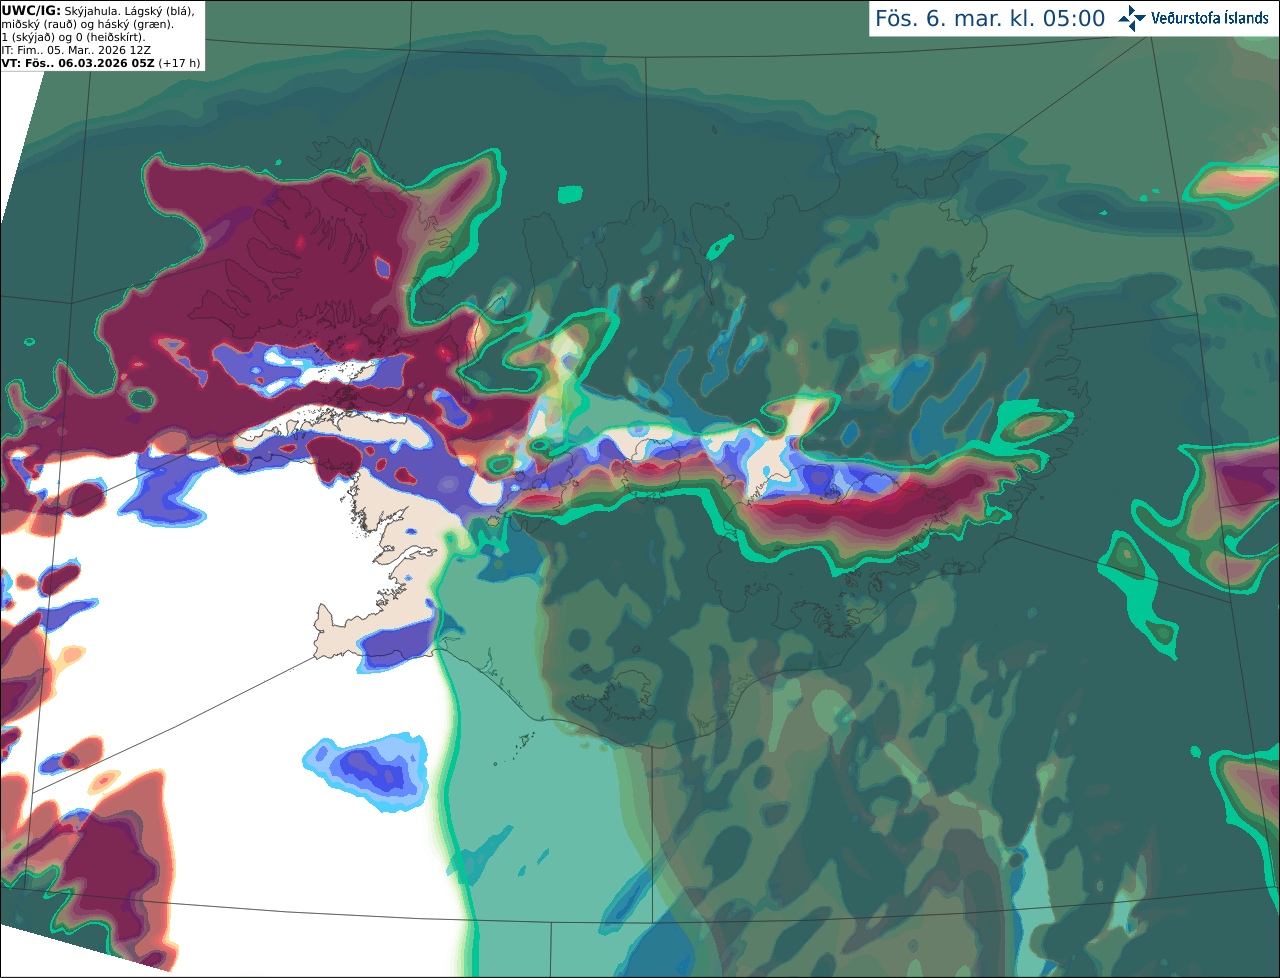Click legend line "1 (skýjað) og 0 (heiðskírt)."
The image size is (1280, 978).
(73, 37)
